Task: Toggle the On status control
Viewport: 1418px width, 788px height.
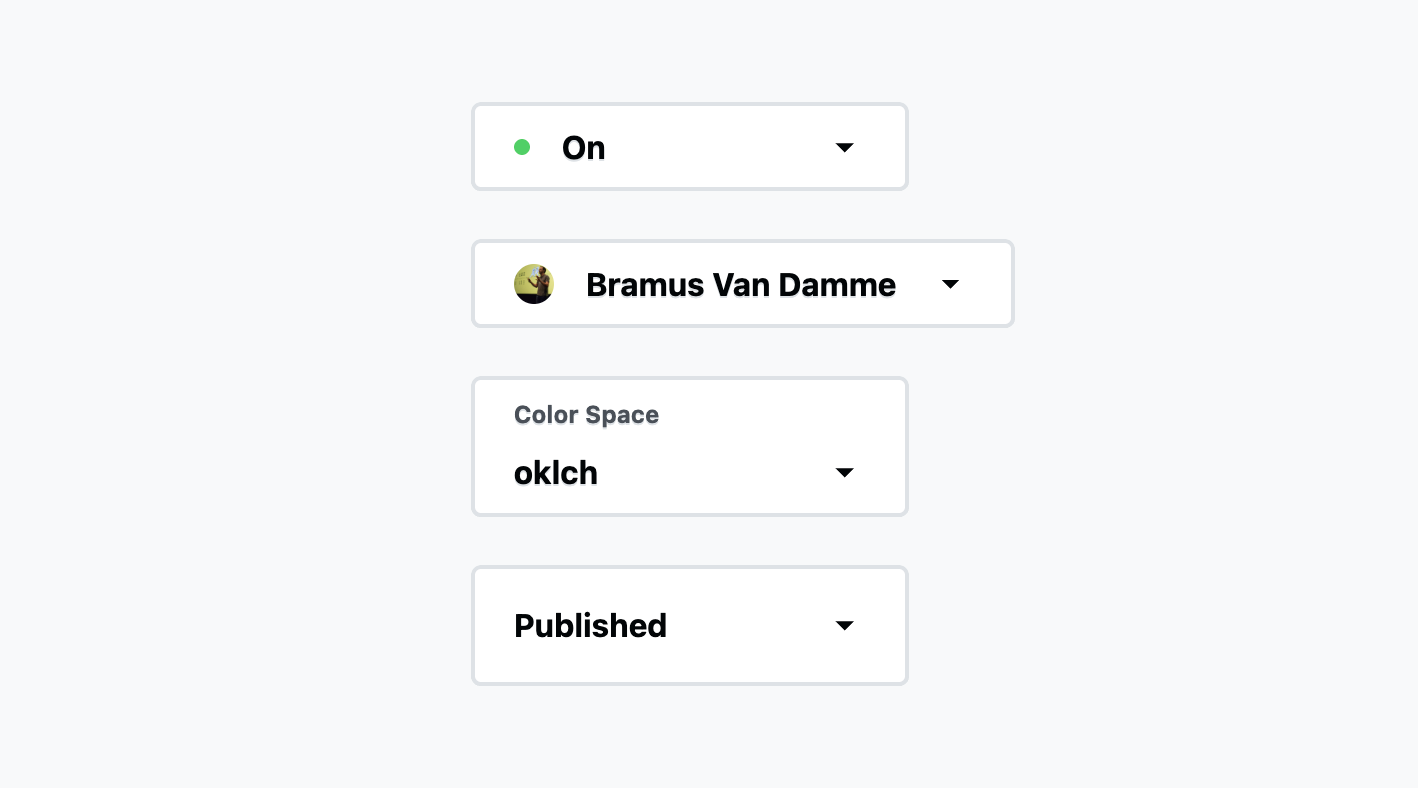Action: pyautogui.click(x=690, y=146)
